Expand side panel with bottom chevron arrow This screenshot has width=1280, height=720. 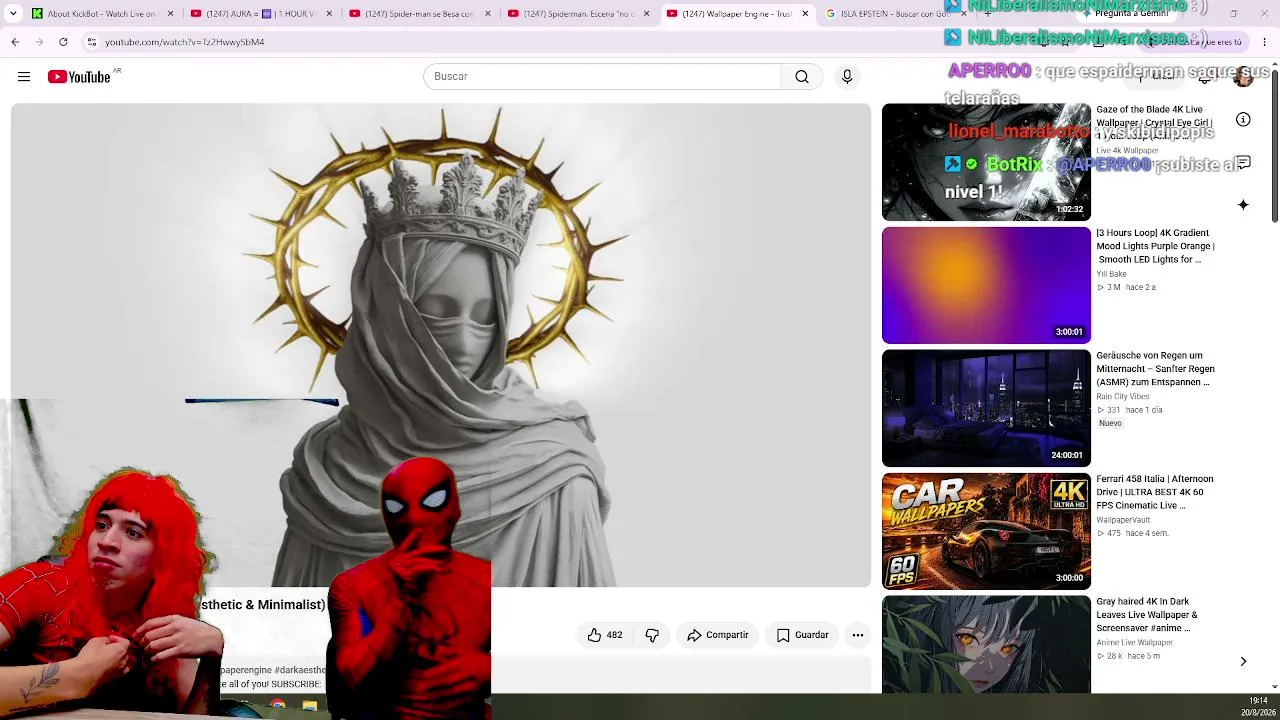(x=1243, y=662)
